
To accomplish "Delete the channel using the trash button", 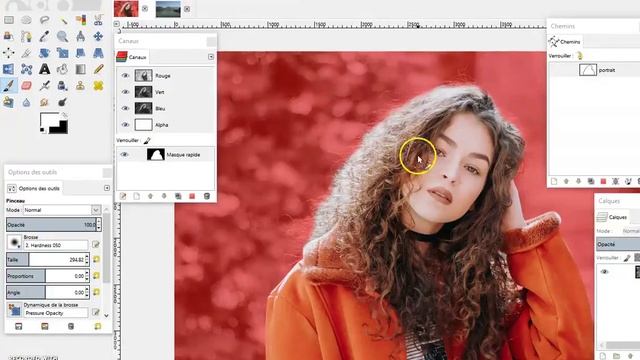I will (x=207, y=196).
